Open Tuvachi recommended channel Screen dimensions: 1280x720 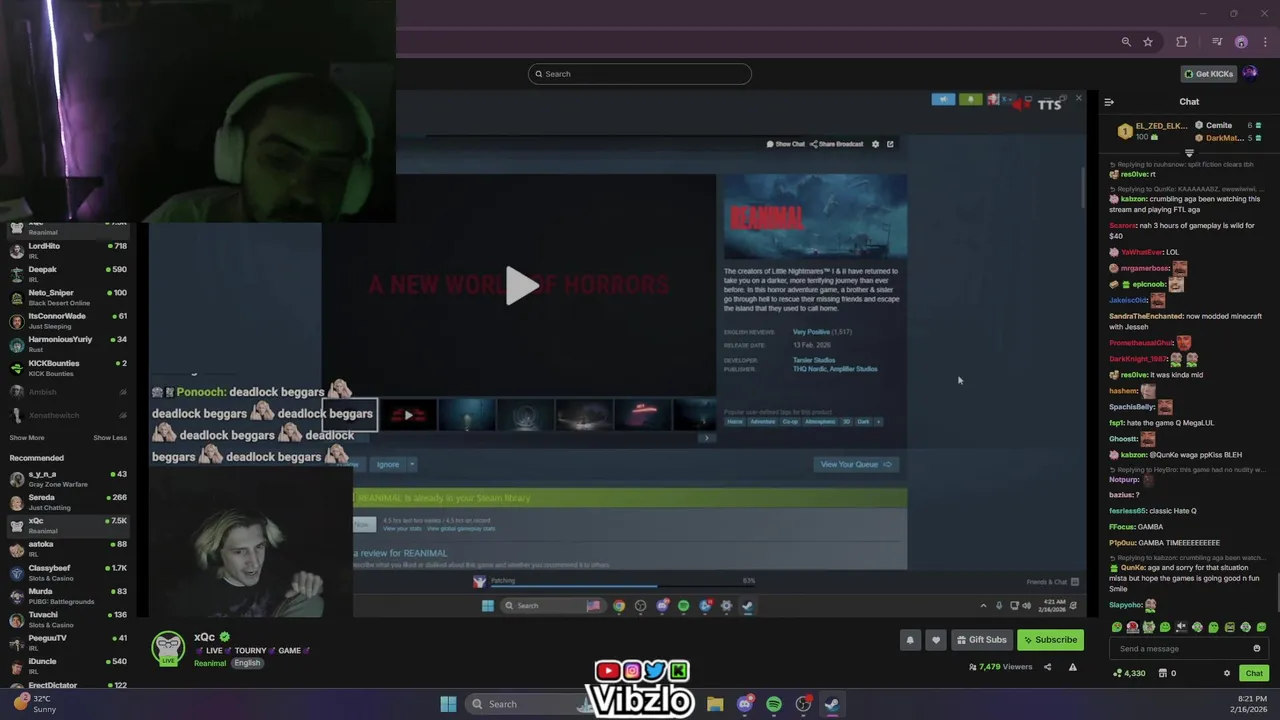(68, 619)
